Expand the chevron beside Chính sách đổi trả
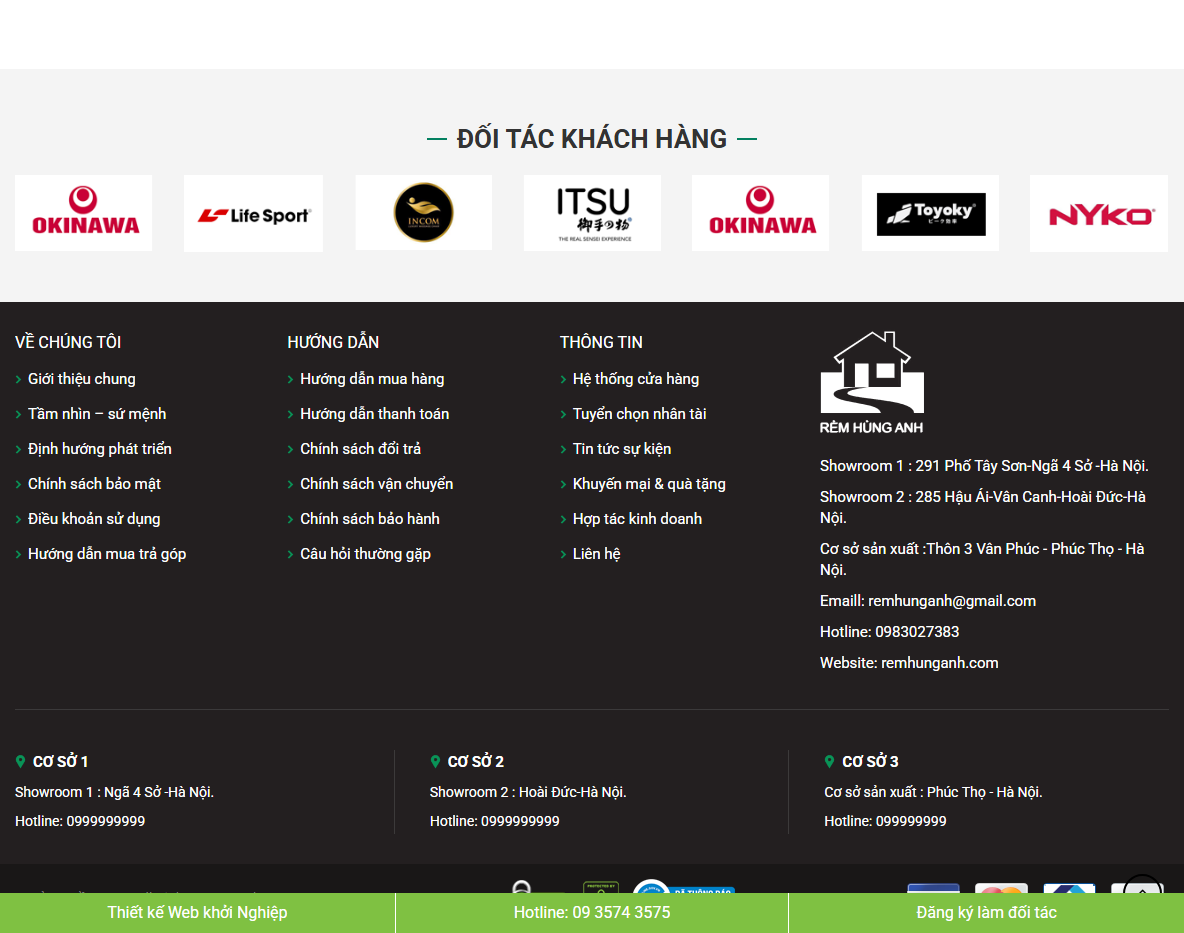1184x933 pixels. (289, 449)
